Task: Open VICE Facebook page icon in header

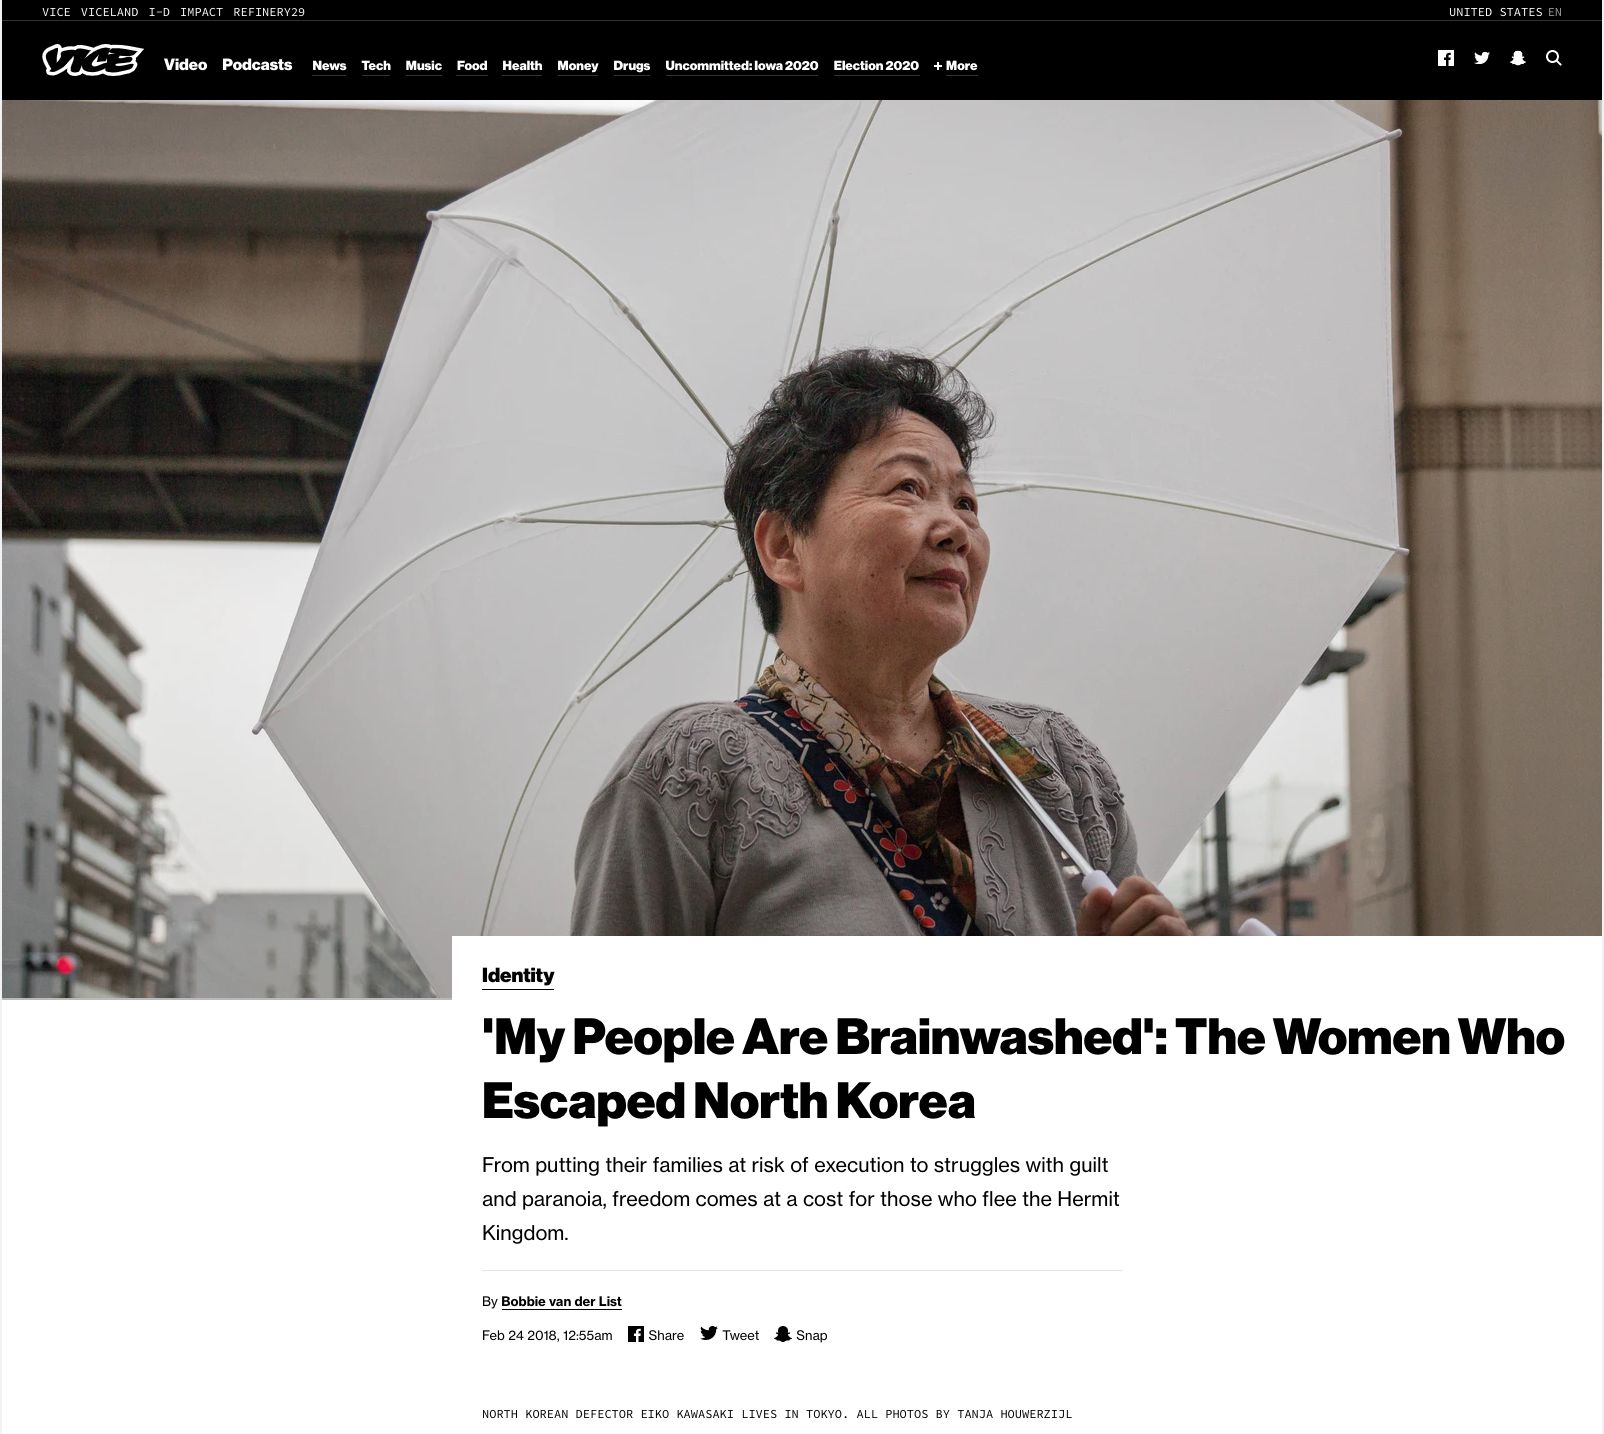Action: (x=1446, y=58)
